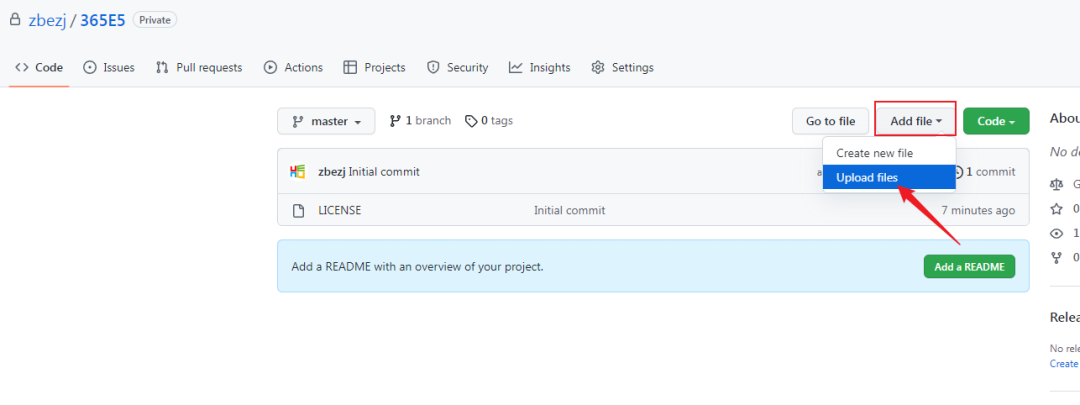The height and width of the screenshot is (405, 1080).
Task: Click the table icon on Projects tab
Action: pyautogui.click(x=351, y=68)
